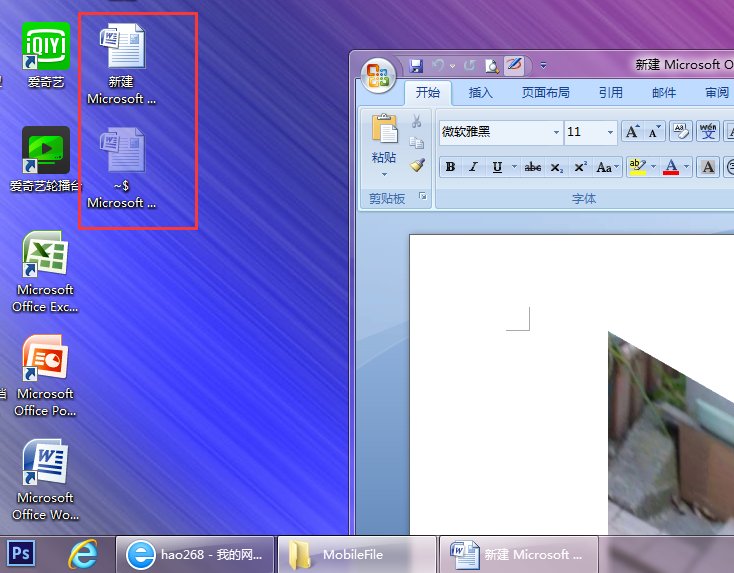Switch to the MobileFile folder taskbar window
The image size is (734, 573).
coord(357,555)
